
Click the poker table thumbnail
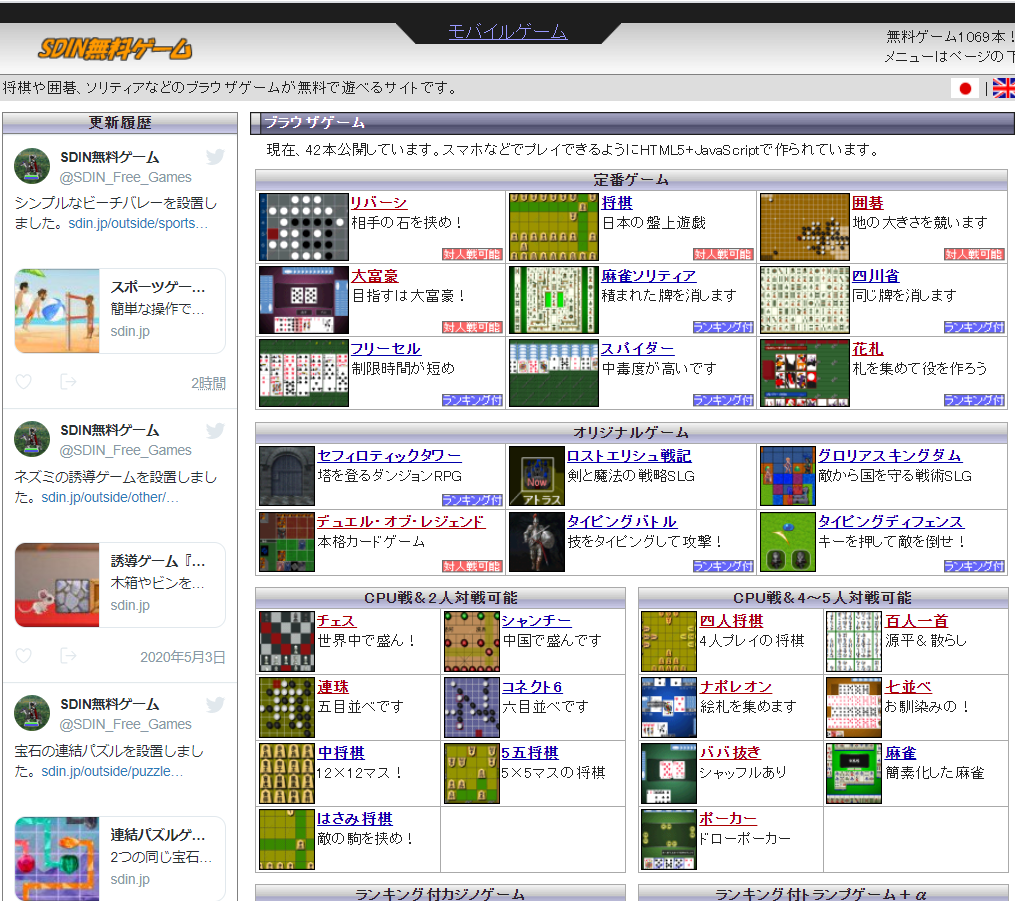pos(669,840)
